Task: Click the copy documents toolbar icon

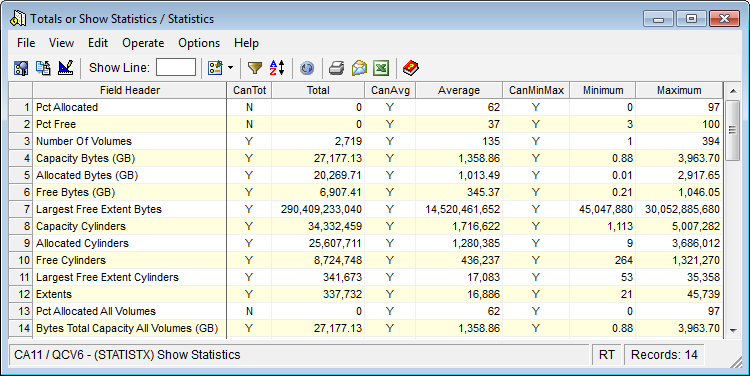Action: tap(44, 68)
